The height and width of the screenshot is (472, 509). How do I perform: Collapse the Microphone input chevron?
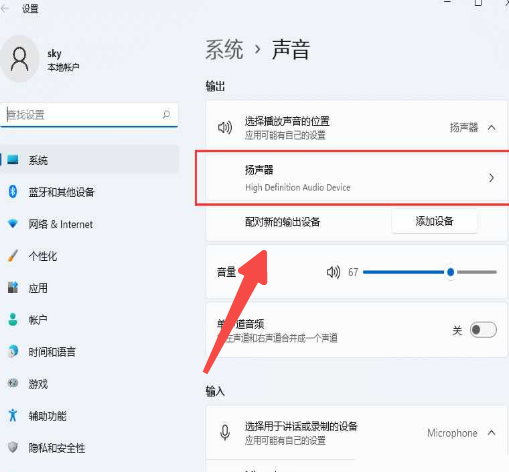pos(491,433)
